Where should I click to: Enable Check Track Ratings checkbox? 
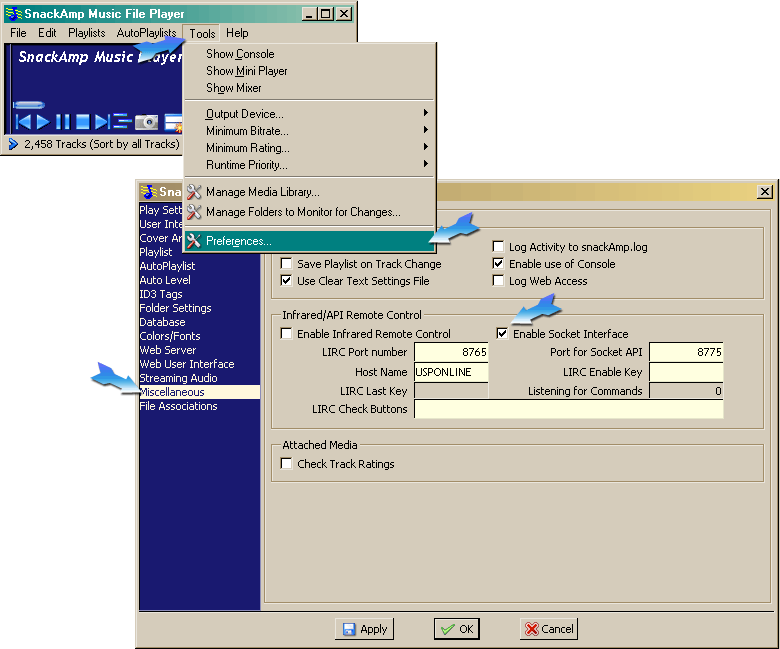pos(287,464)
